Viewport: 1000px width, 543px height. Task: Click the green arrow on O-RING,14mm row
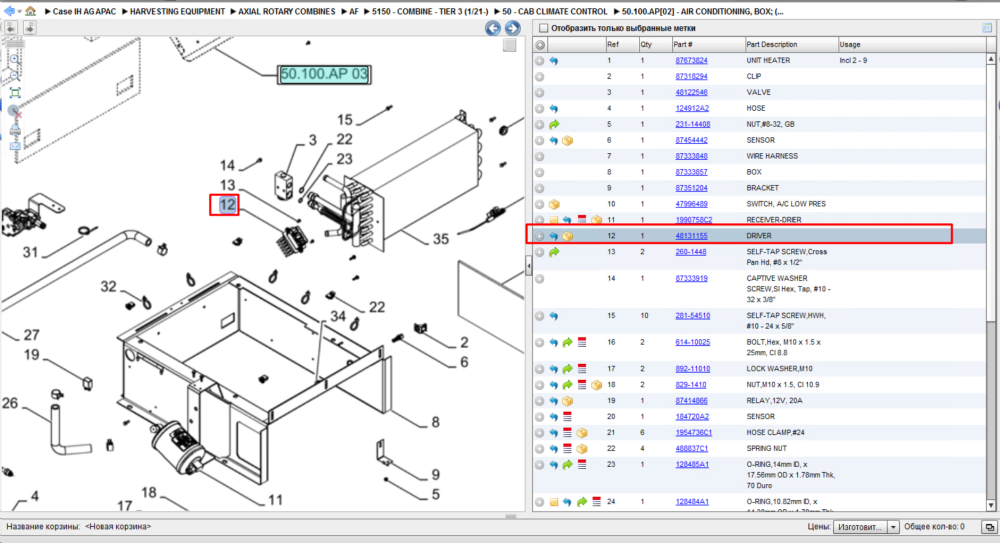pyautogui.click(x=568, y=465)
